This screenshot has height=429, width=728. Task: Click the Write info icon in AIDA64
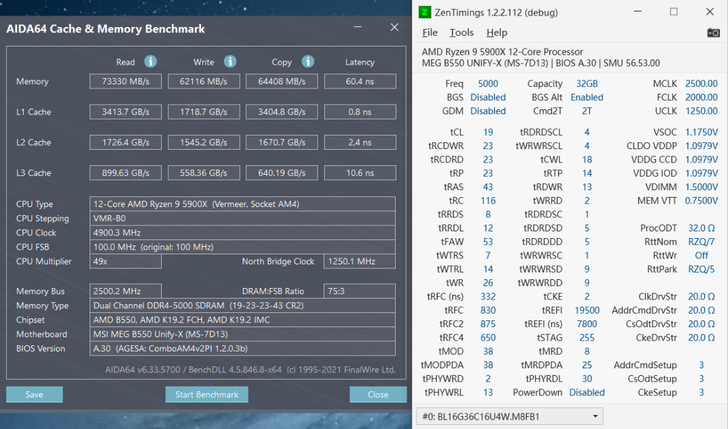(x=230, y=61)
